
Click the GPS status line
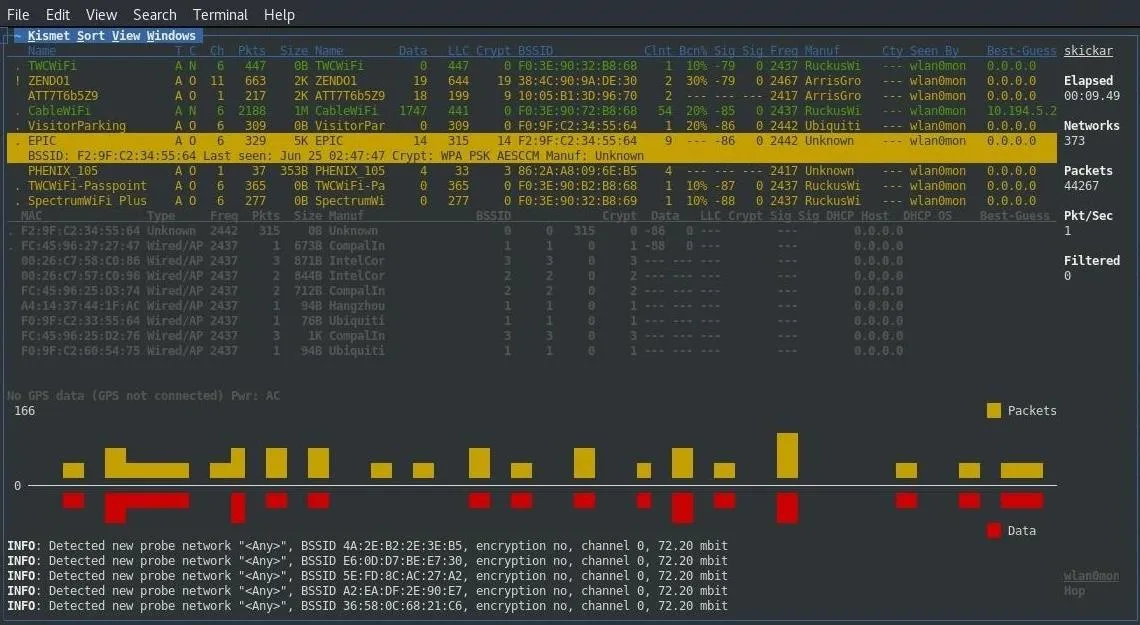click(x=144, y=396)
